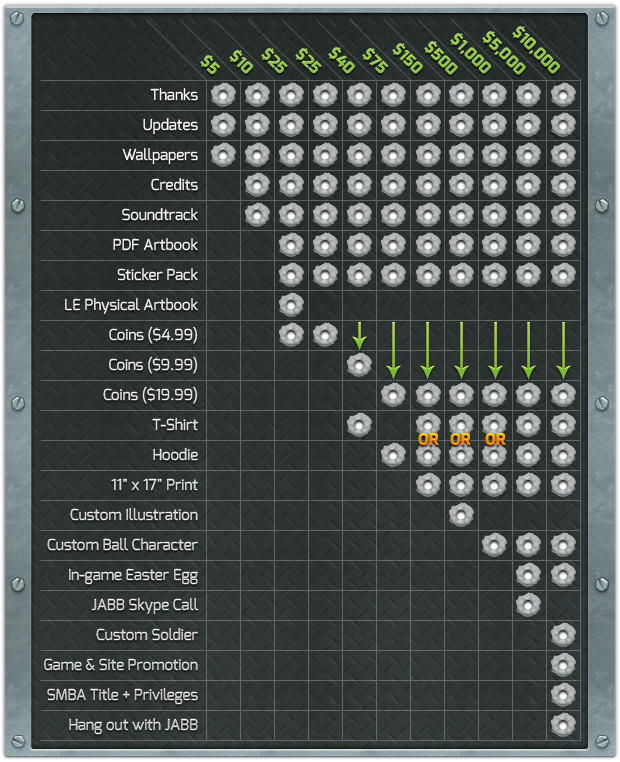Click the LE Physical Artbook bullet marker
The height and width of the screenshot is (762, 620).
tap(291, 305)
